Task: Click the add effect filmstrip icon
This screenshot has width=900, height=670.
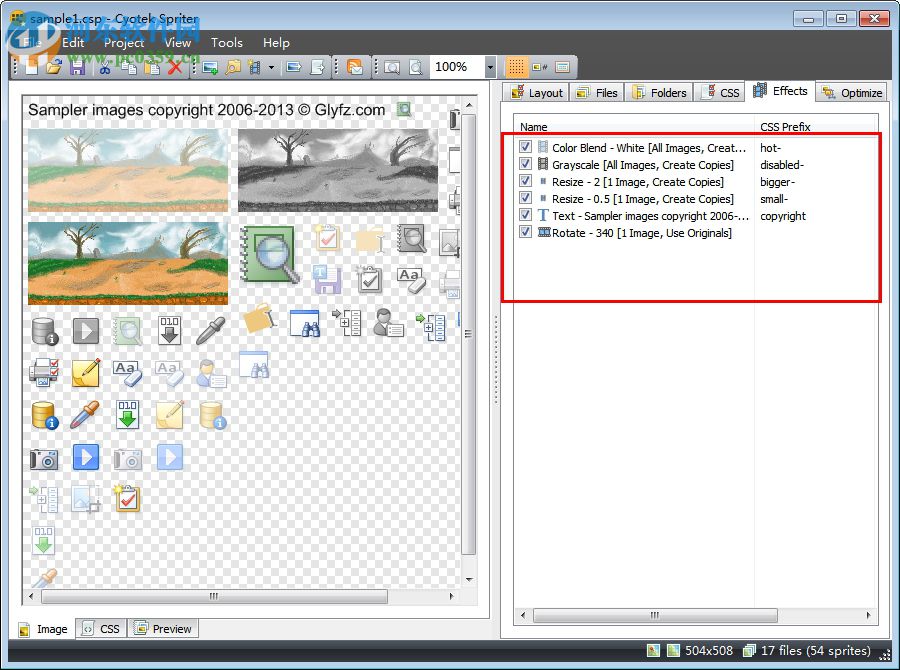Action: [255, 67]
